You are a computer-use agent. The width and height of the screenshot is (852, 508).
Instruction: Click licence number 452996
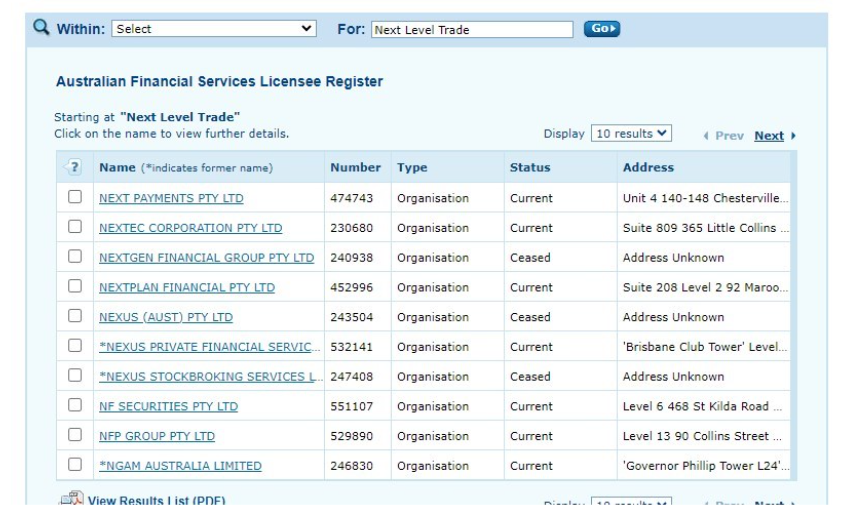[x=352, y=287]
